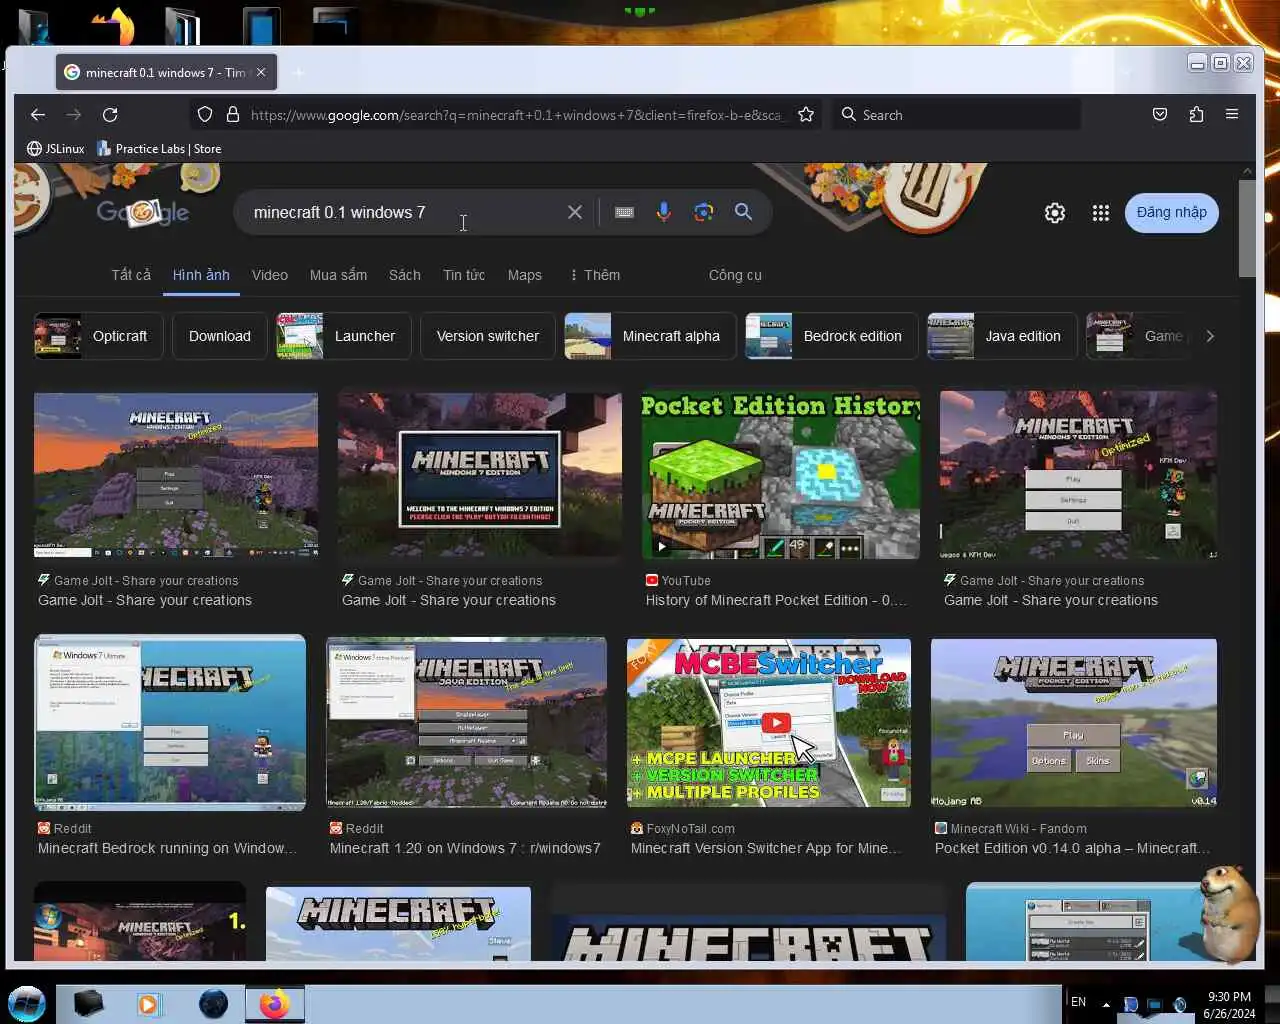Filter images by Minecraft alpha chip
The width and height of the screenshot is (1280, 1024).
click(x=650, y=336)
